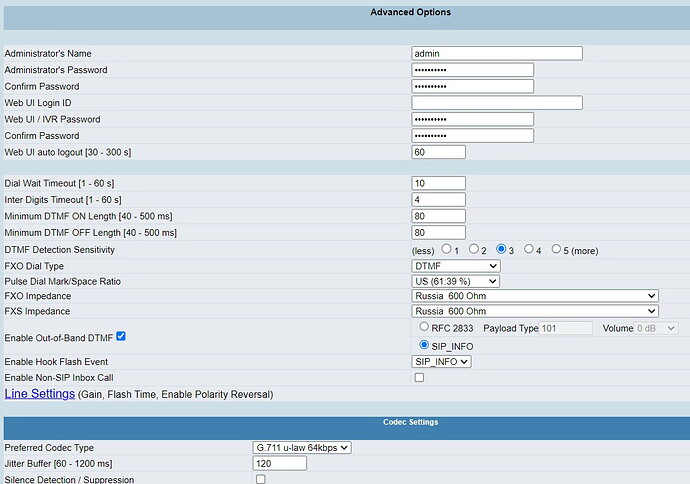Open the Volume 0 dB dropdown
The image size is (690, 484).
click(x=656, y=328)
